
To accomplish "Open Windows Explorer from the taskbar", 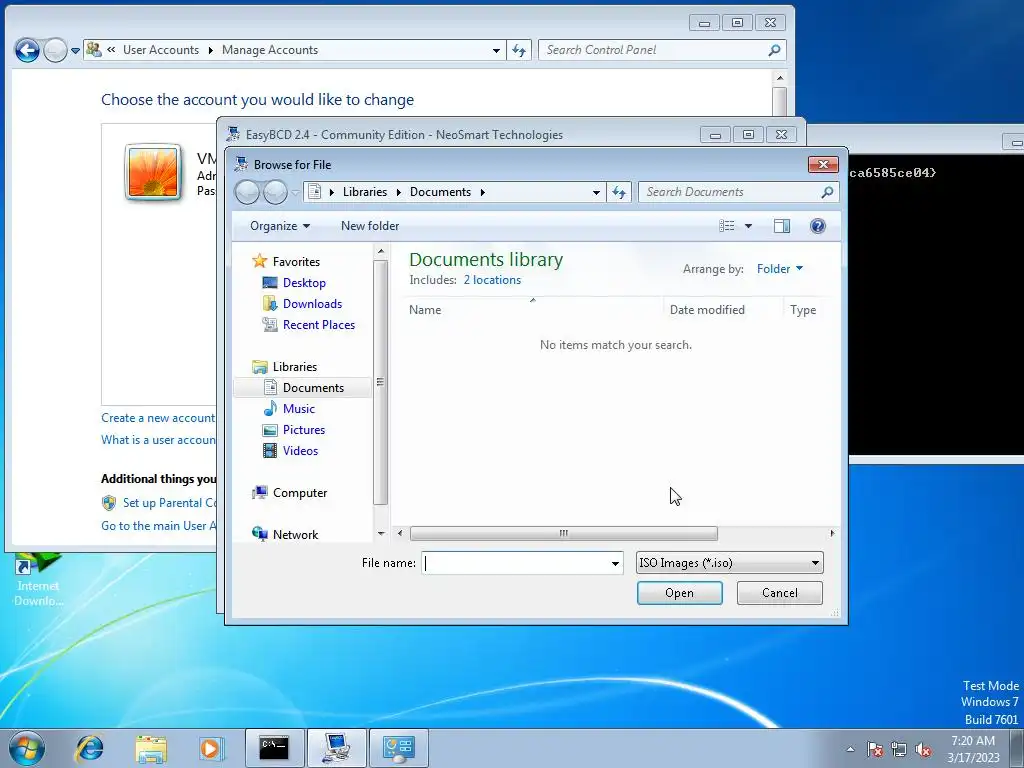I will click(x=151, y=748).
